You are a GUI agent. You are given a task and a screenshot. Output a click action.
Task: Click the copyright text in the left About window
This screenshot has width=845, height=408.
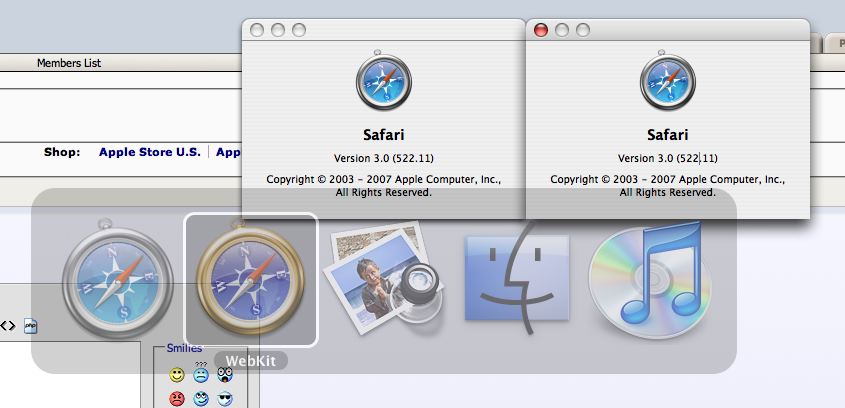384,186
